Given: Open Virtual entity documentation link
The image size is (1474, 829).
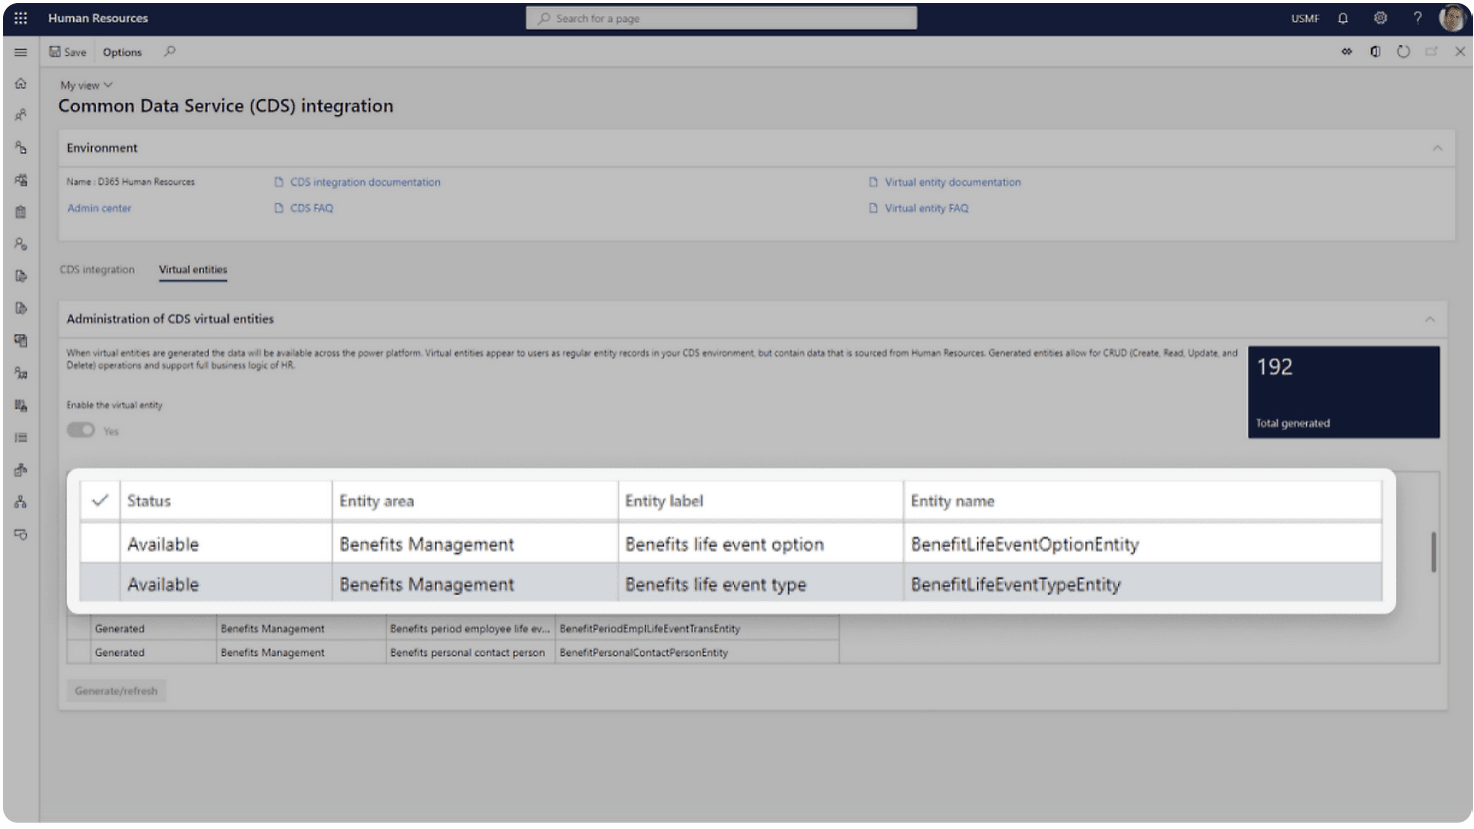Looking at the screenshot, I should 953,182.
